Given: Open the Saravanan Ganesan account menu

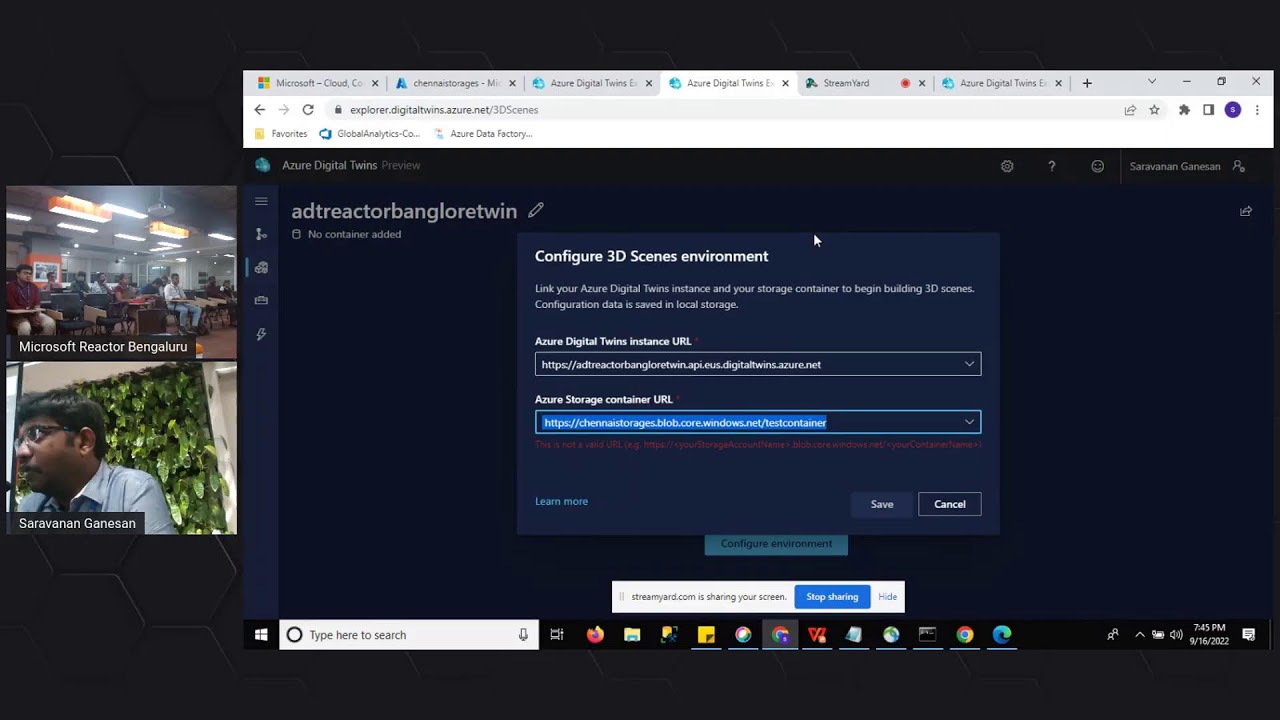Looking at the screenshot, I should coord(1187,166).
